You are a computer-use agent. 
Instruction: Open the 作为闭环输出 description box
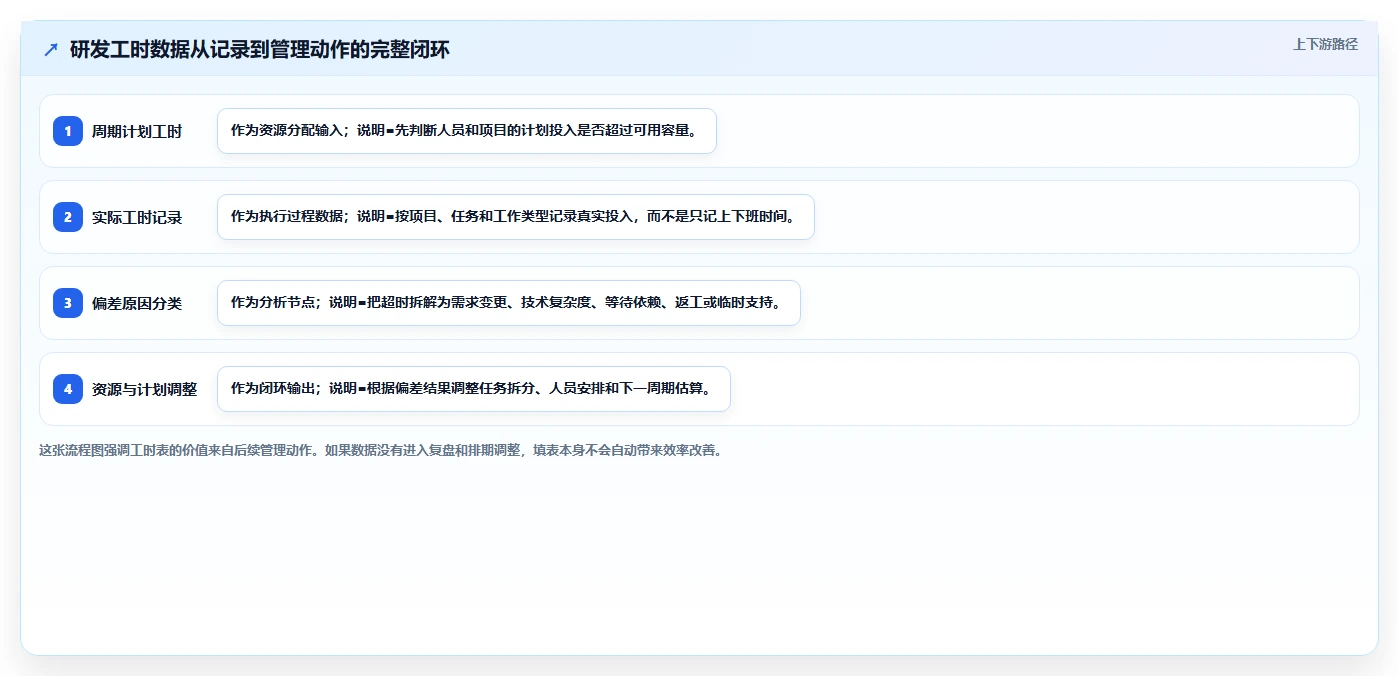[x=474, y=389]
